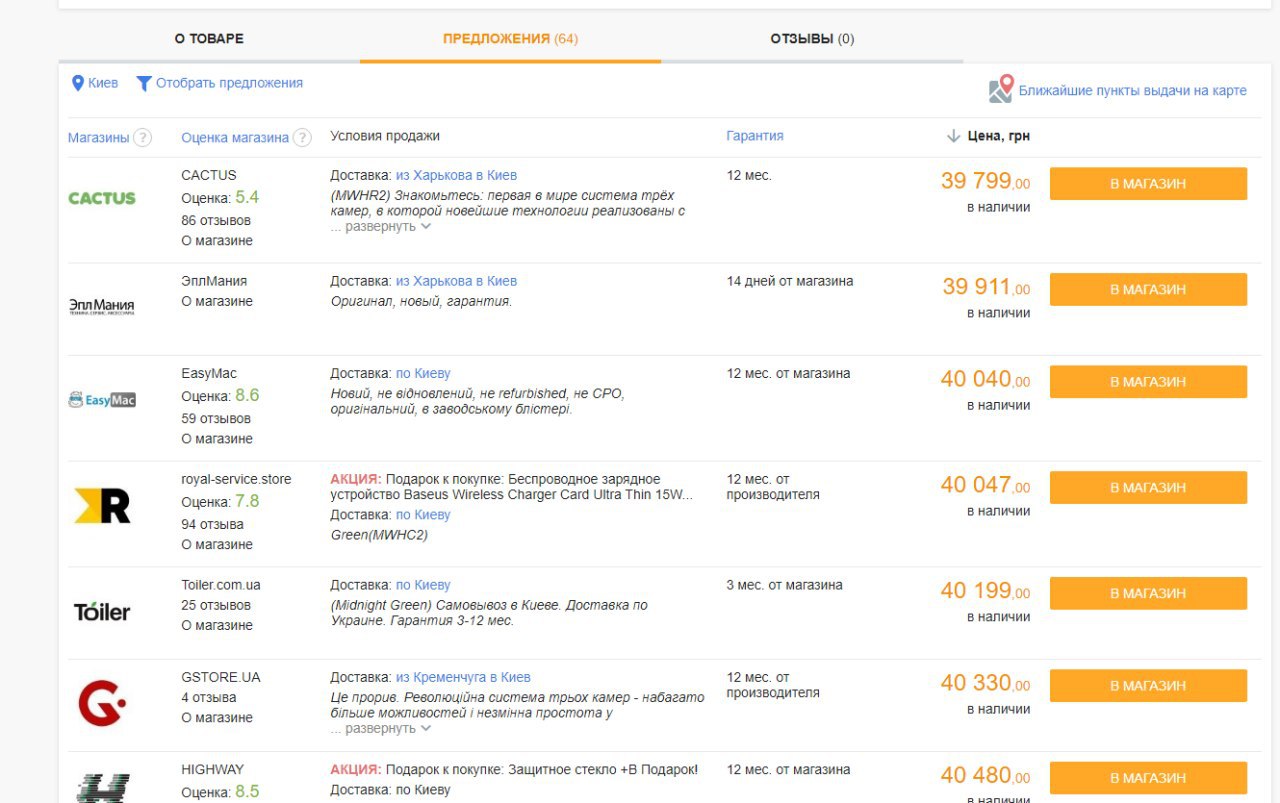Open CACTUS delivery link из Харькова в Киев
1280x803 pixels.
click(456, 175)
